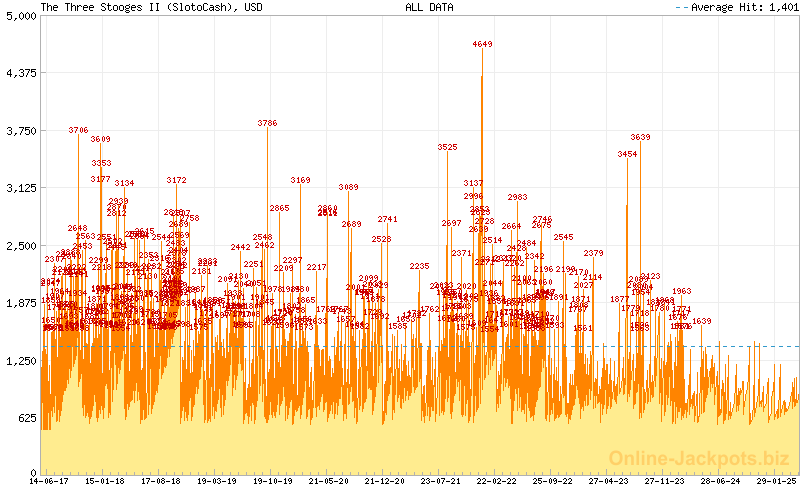The image size is (800, 490).
Task: Click the 3454 data label
Action: pos(627,154)
